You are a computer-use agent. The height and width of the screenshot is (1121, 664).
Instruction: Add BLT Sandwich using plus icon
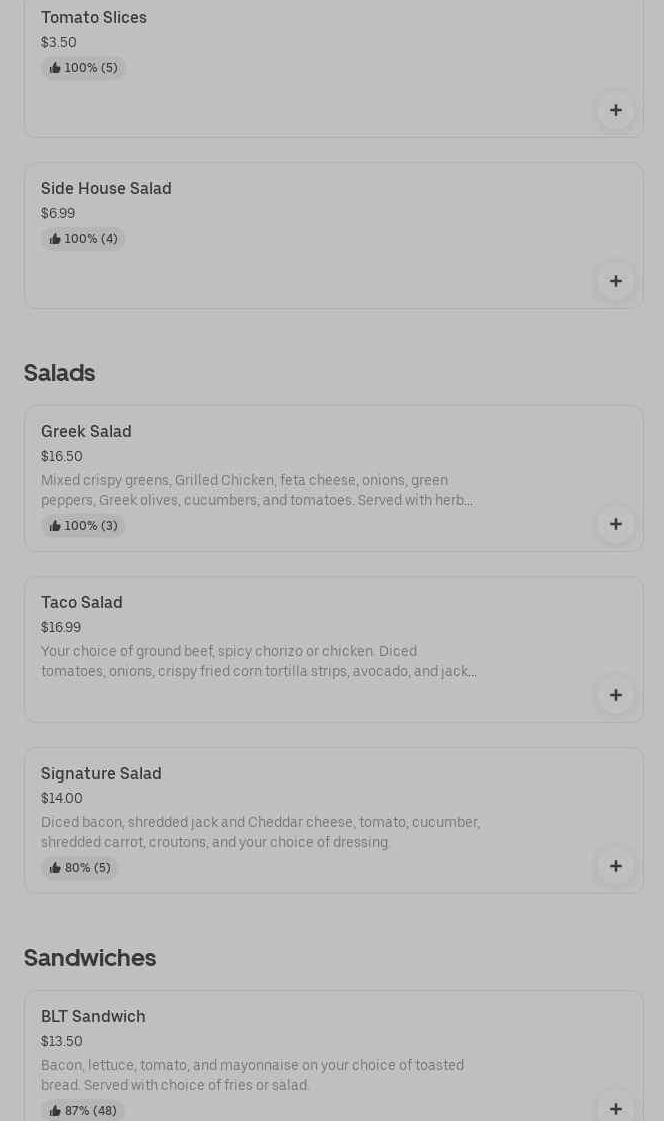click(x=615, y=1108)
